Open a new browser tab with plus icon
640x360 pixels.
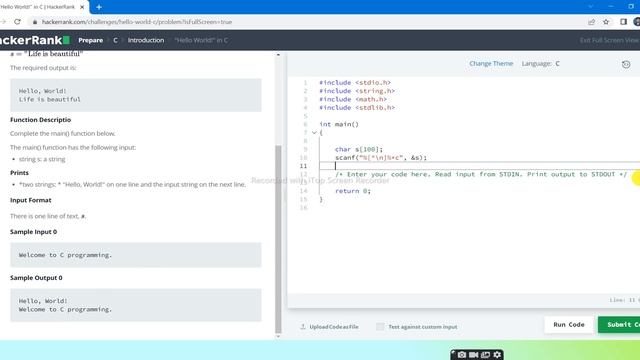coord(99,7)
